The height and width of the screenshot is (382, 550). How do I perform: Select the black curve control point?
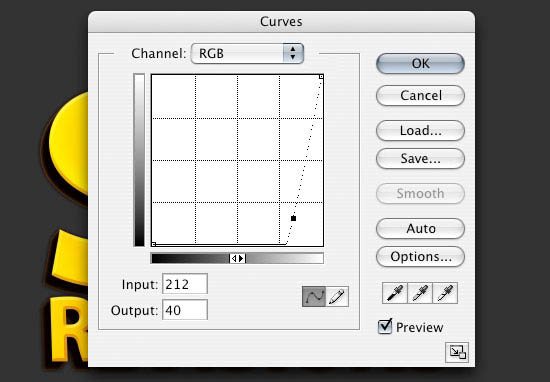point(294,218)
